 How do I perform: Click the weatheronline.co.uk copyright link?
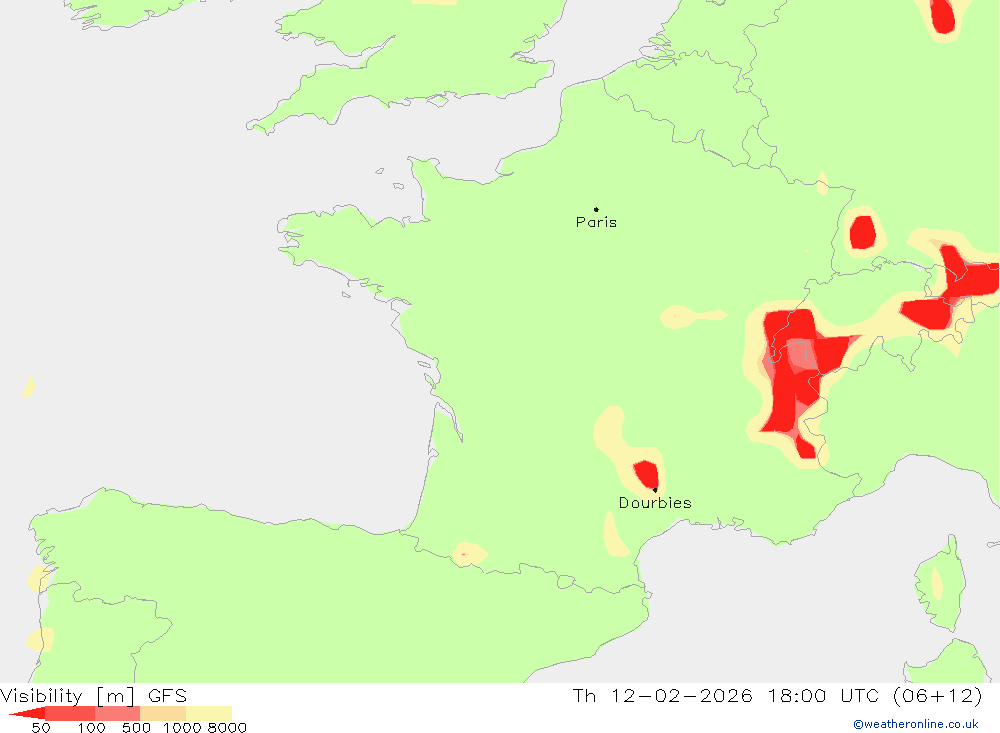(915, 724)
